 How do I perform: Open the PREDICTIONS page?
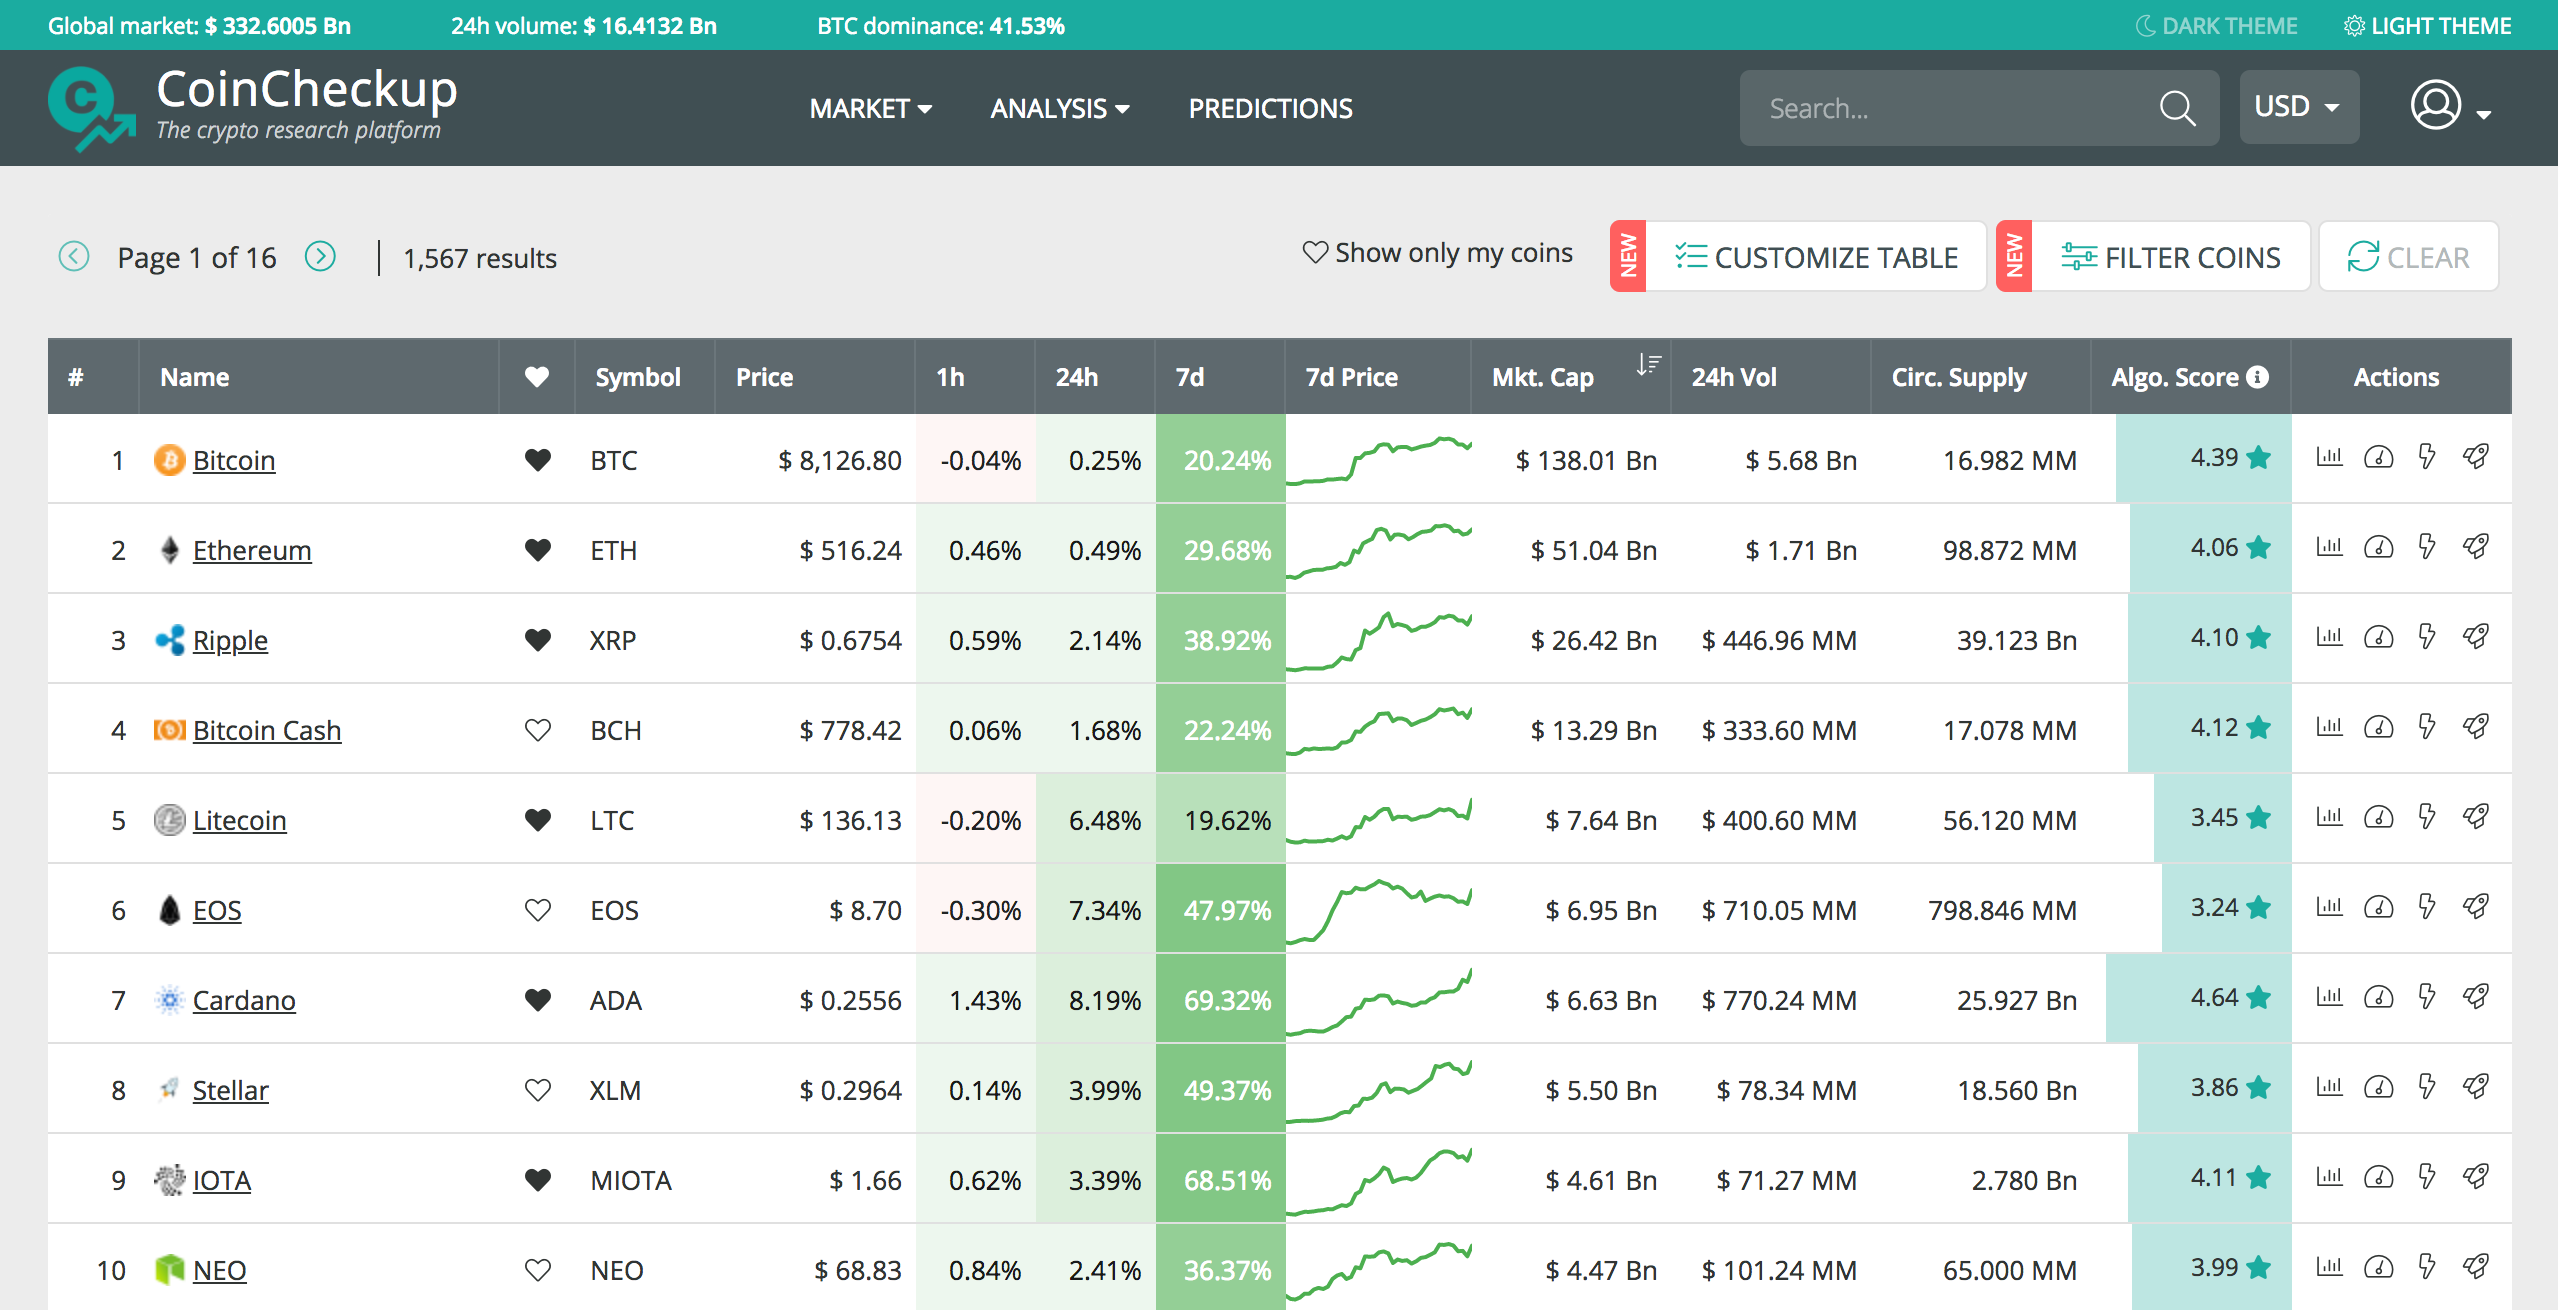[1270, 108]
